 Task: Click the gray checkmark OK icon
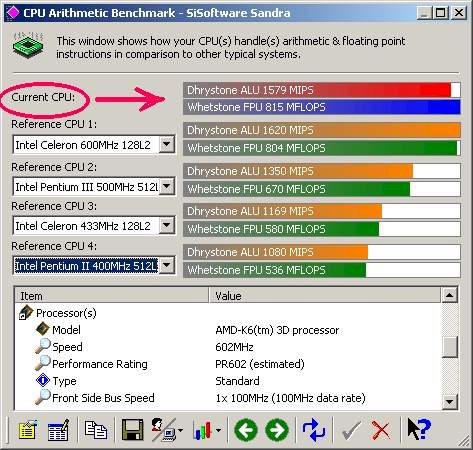pos(351,430)
